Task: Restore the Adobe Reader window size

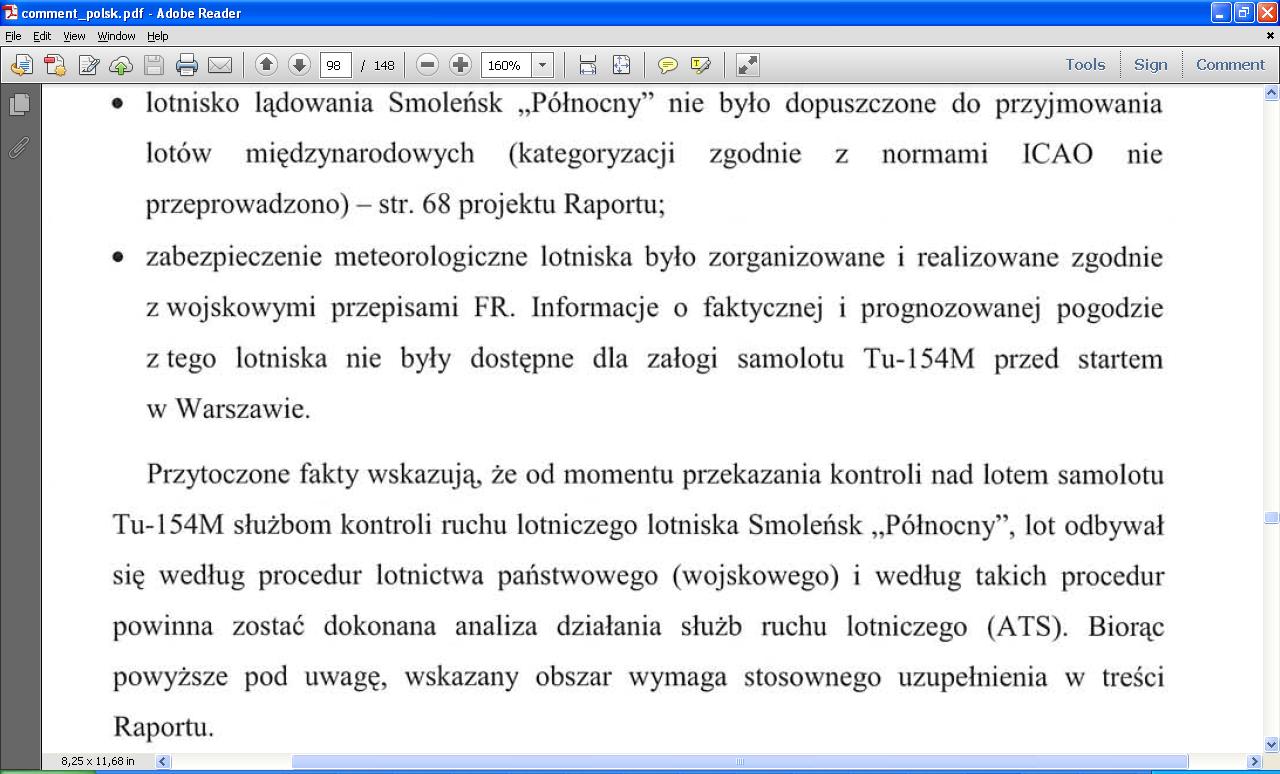Action: point(1244,13)
